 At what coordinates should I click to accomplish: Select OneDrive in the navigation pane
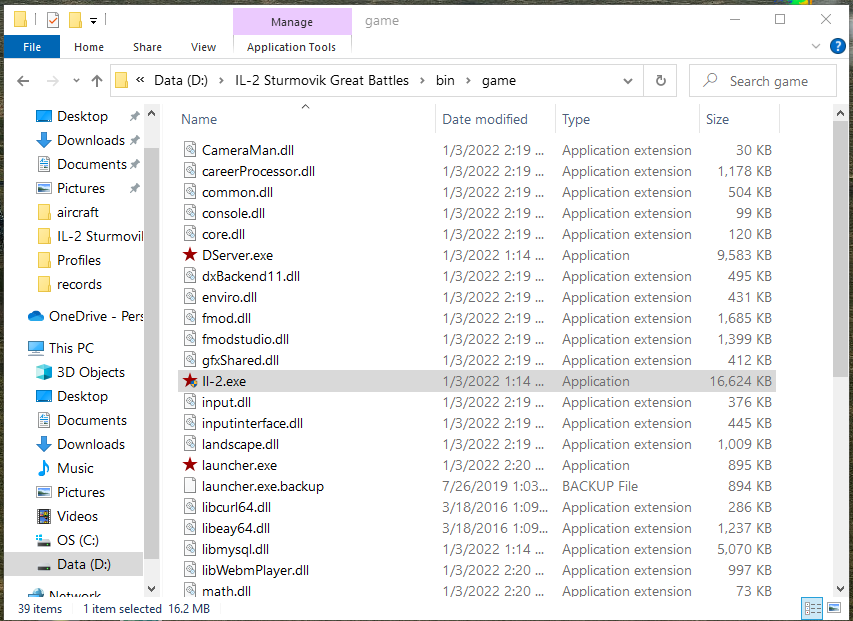tap(86, 316)
